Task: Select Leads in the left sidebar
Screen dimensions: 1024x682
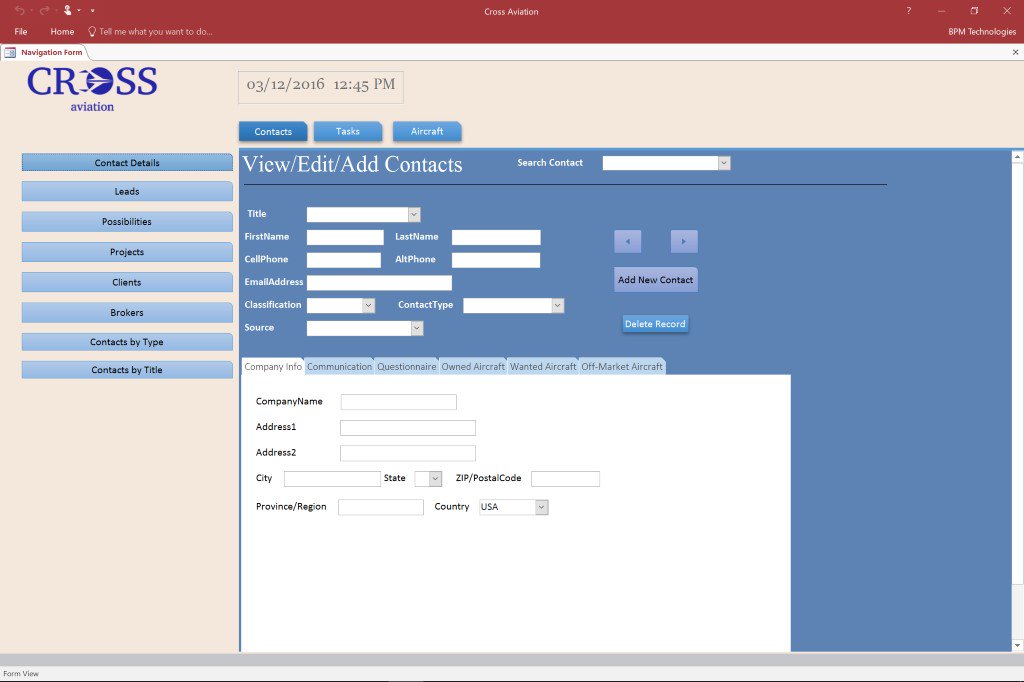Action: (x=127, y=191)
